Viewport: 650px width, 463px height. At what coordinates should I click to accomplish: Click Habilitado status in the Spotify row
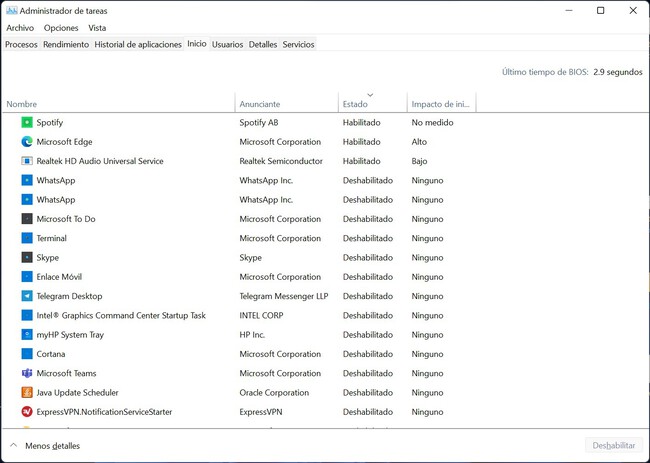(361, 122)
